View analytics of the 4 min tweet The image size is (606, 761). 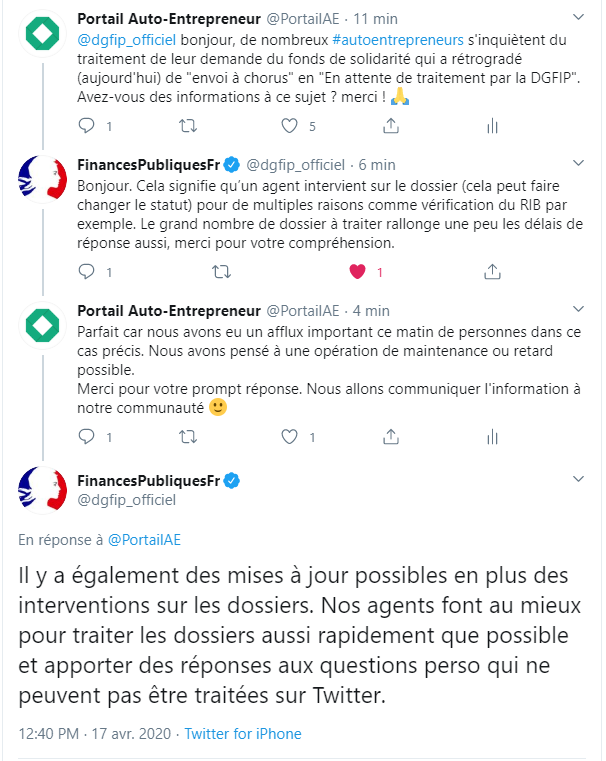tap(492, 437)
